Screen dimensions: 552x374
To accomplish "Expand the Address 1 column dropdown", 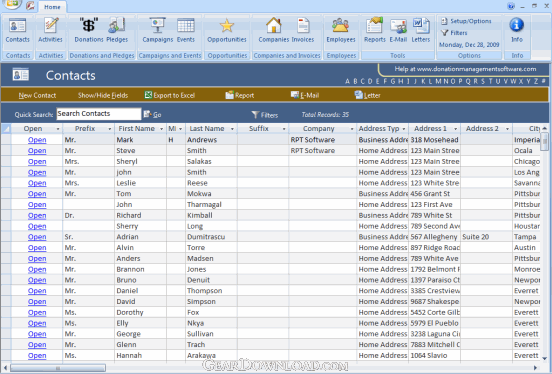I will pos(456,129).
